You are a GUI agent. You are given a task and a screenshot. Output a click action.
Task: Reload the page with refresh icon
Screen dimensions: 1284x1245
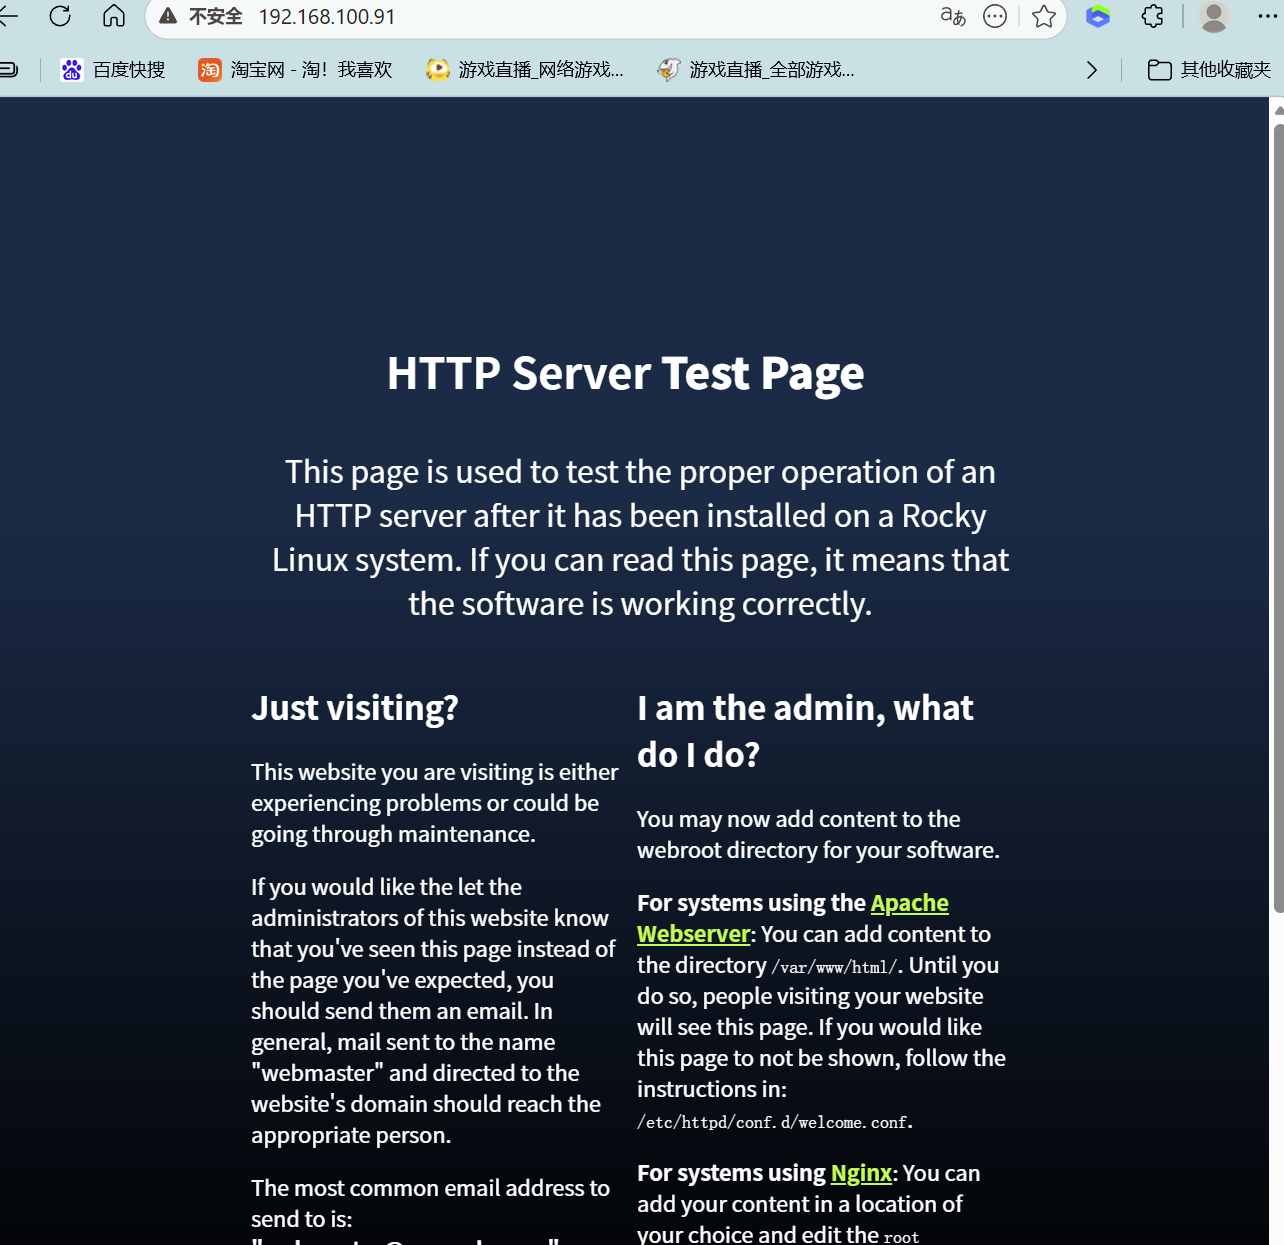point(60,16)
